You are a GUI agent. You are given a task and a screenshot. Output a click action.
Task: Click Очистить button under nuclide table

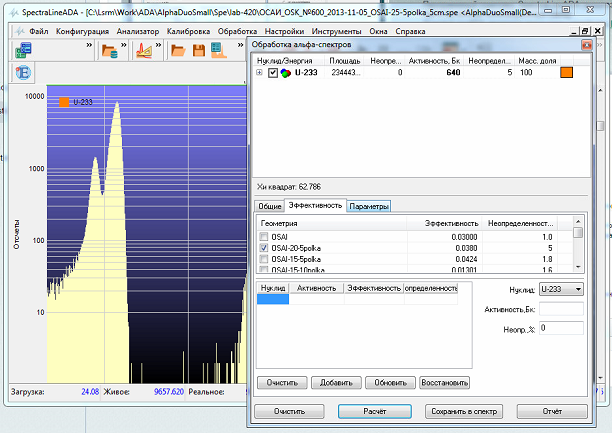coord(282,383)
